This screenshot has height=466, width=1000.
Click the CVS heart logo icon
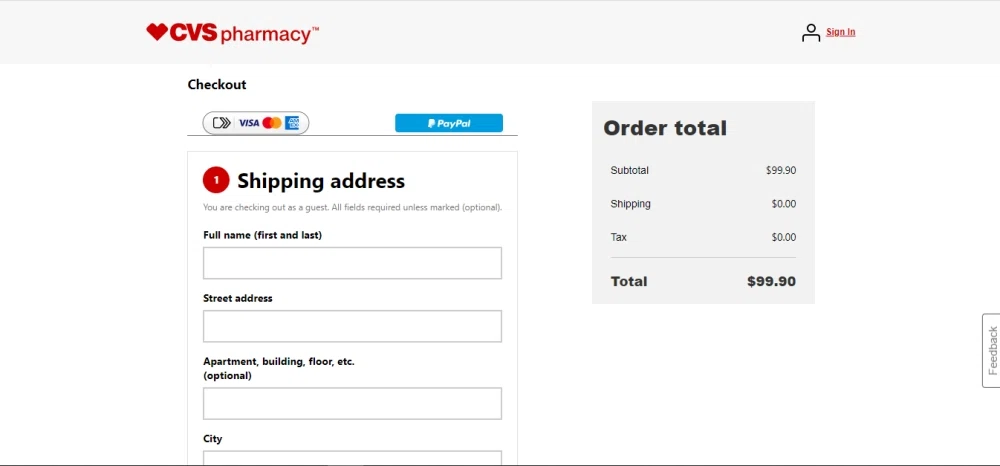(157, 32)
